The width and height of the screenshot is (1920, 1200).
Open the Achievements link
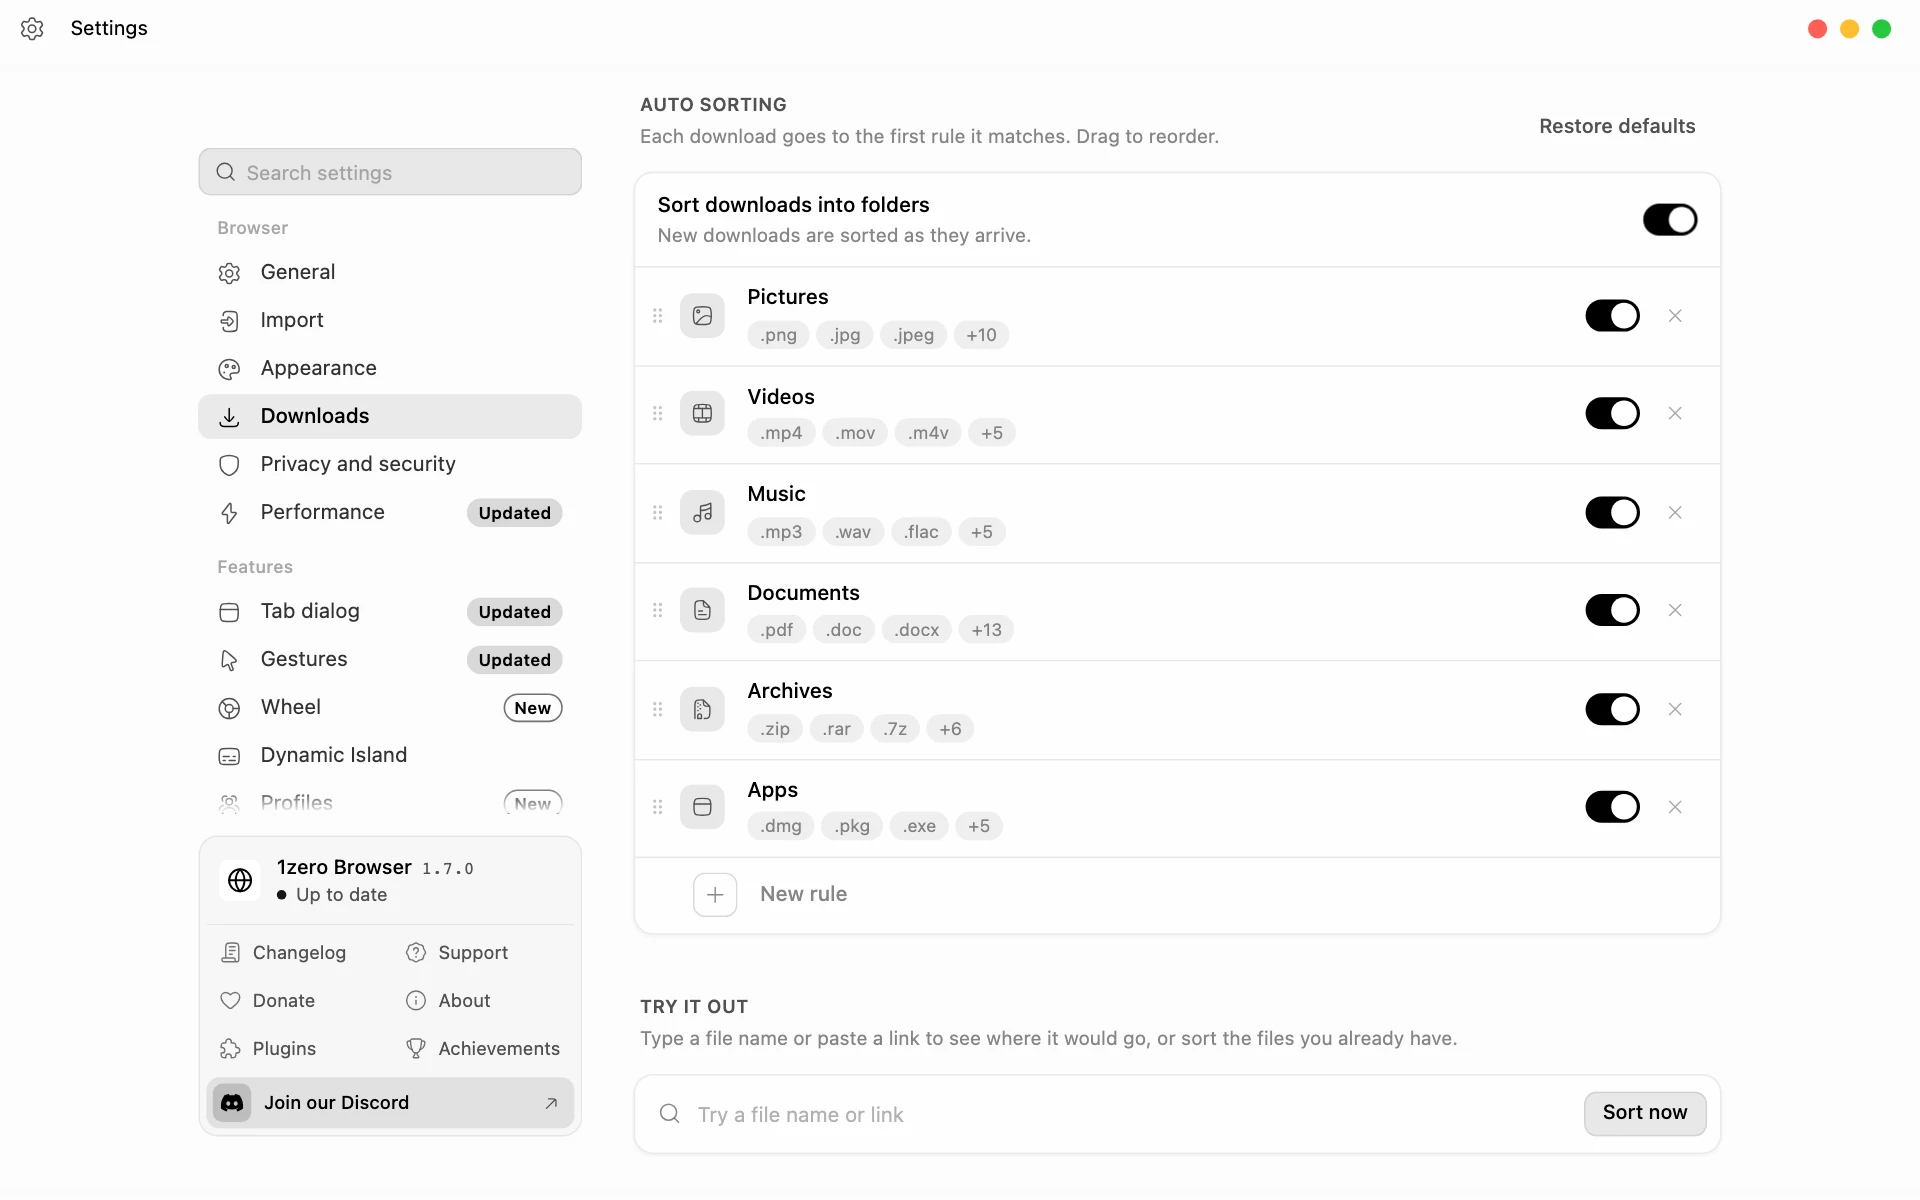pyautogui.click(x=483, y=1049)
